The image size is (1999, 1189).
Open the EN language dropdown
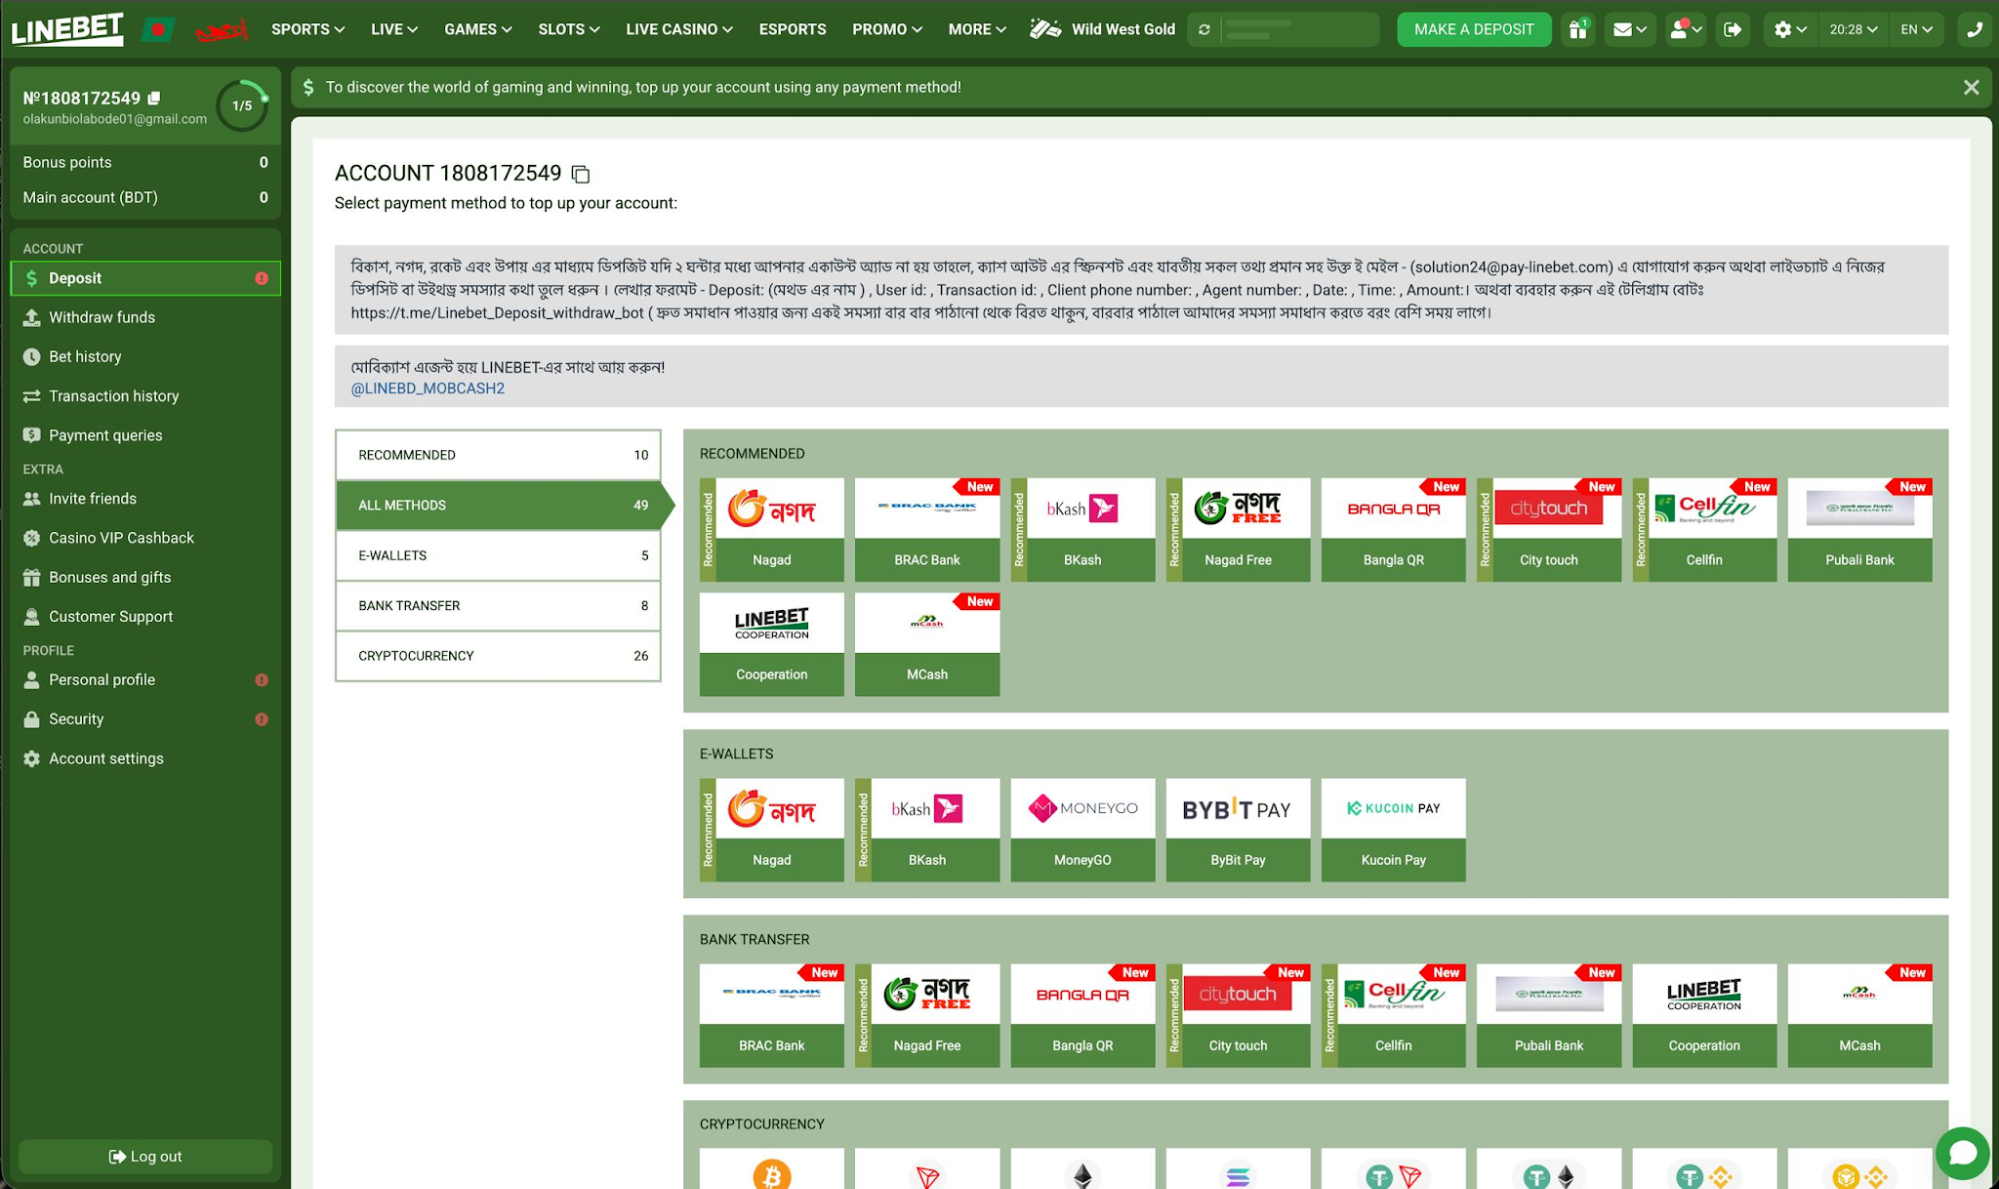click(1916, 30)
